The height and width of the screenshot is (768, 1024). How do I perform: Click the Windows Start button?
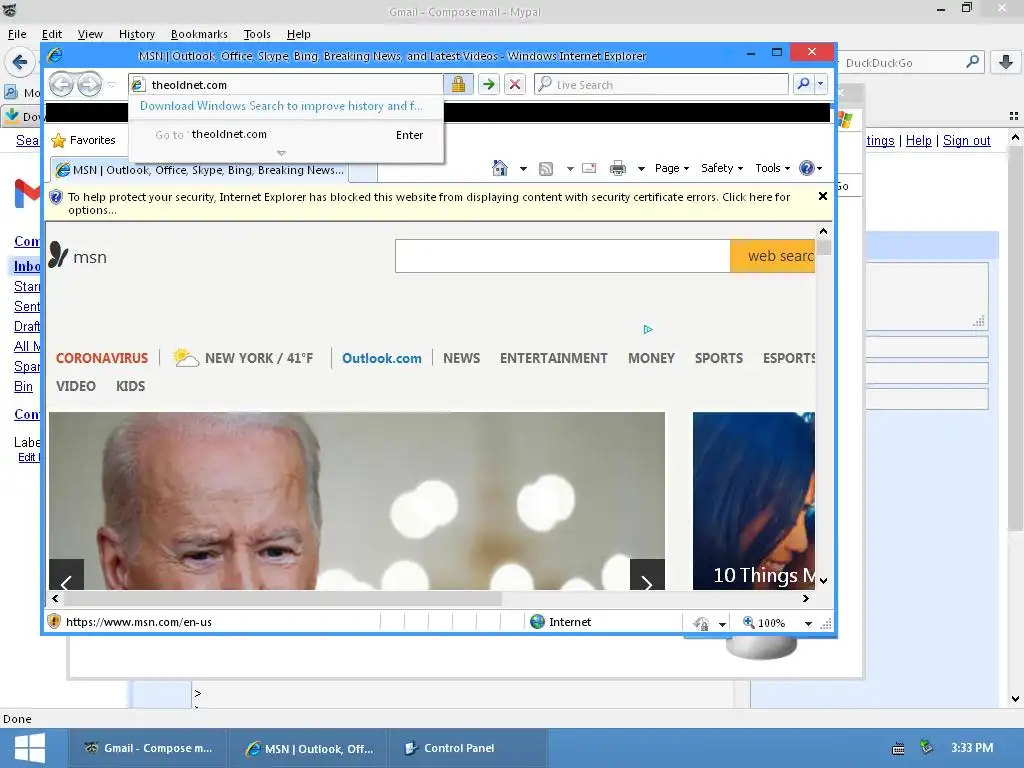click(29, 748)
